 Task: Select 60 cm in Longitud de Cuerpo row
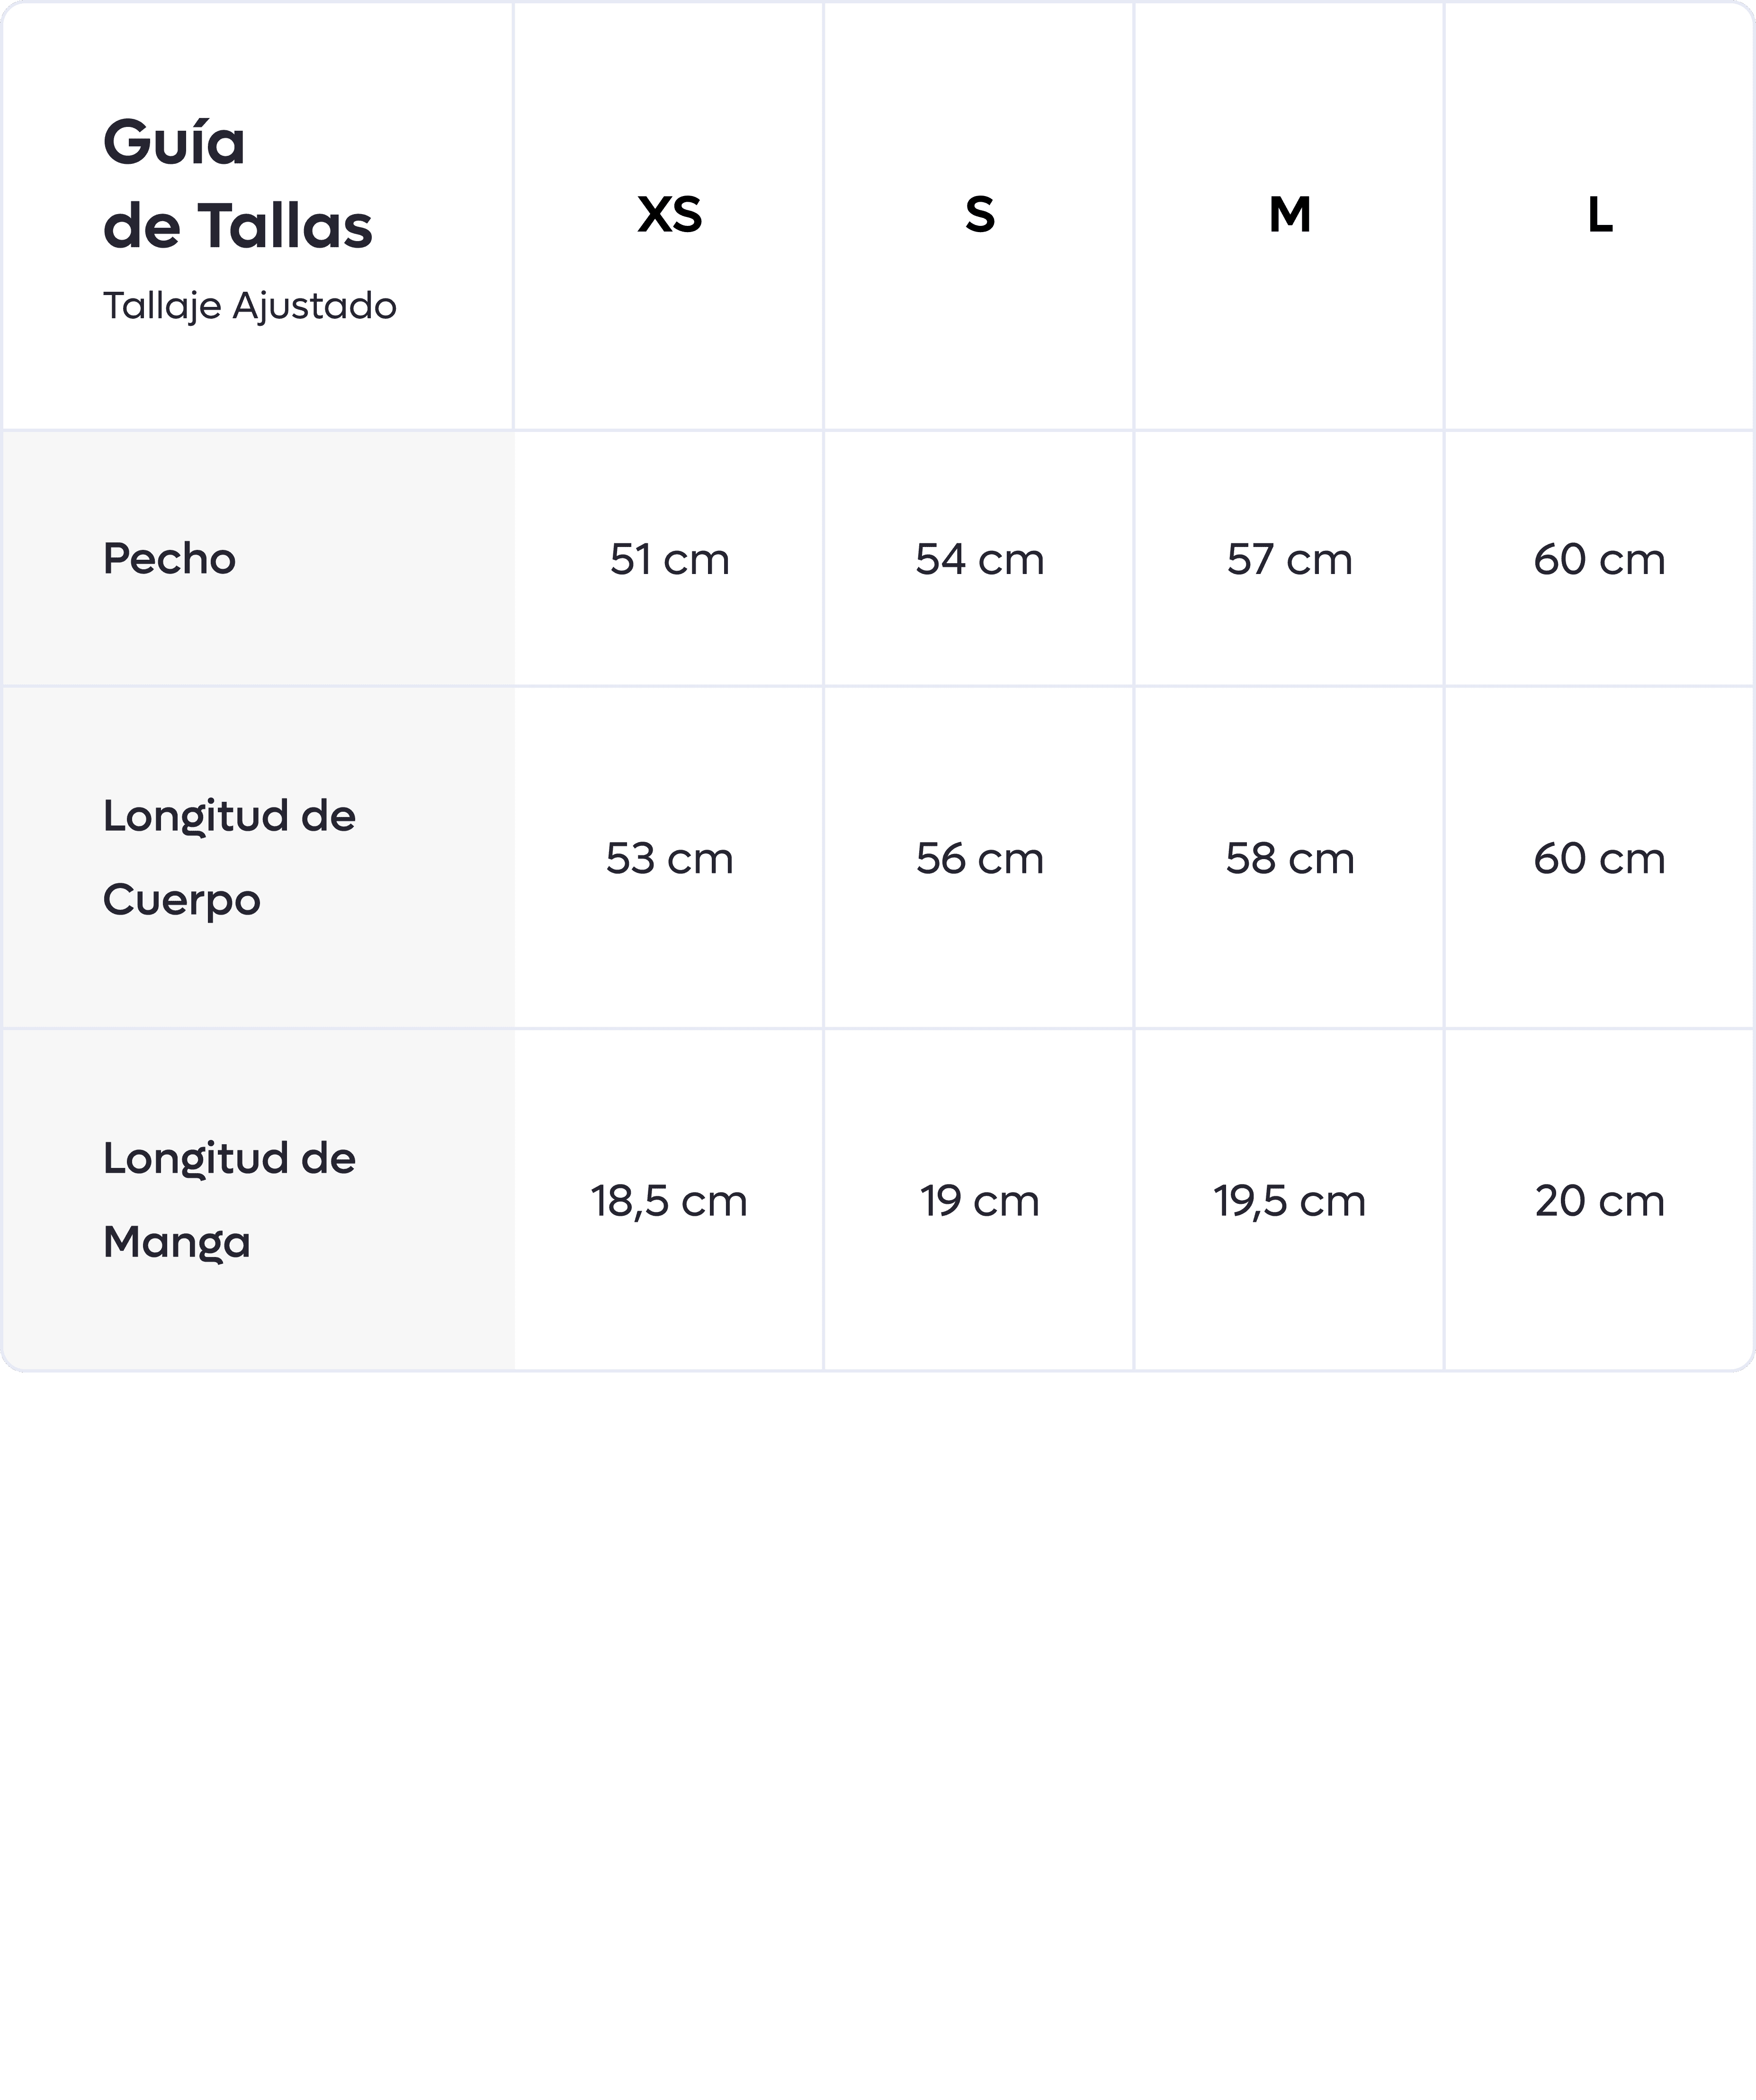pos(1599,858)
